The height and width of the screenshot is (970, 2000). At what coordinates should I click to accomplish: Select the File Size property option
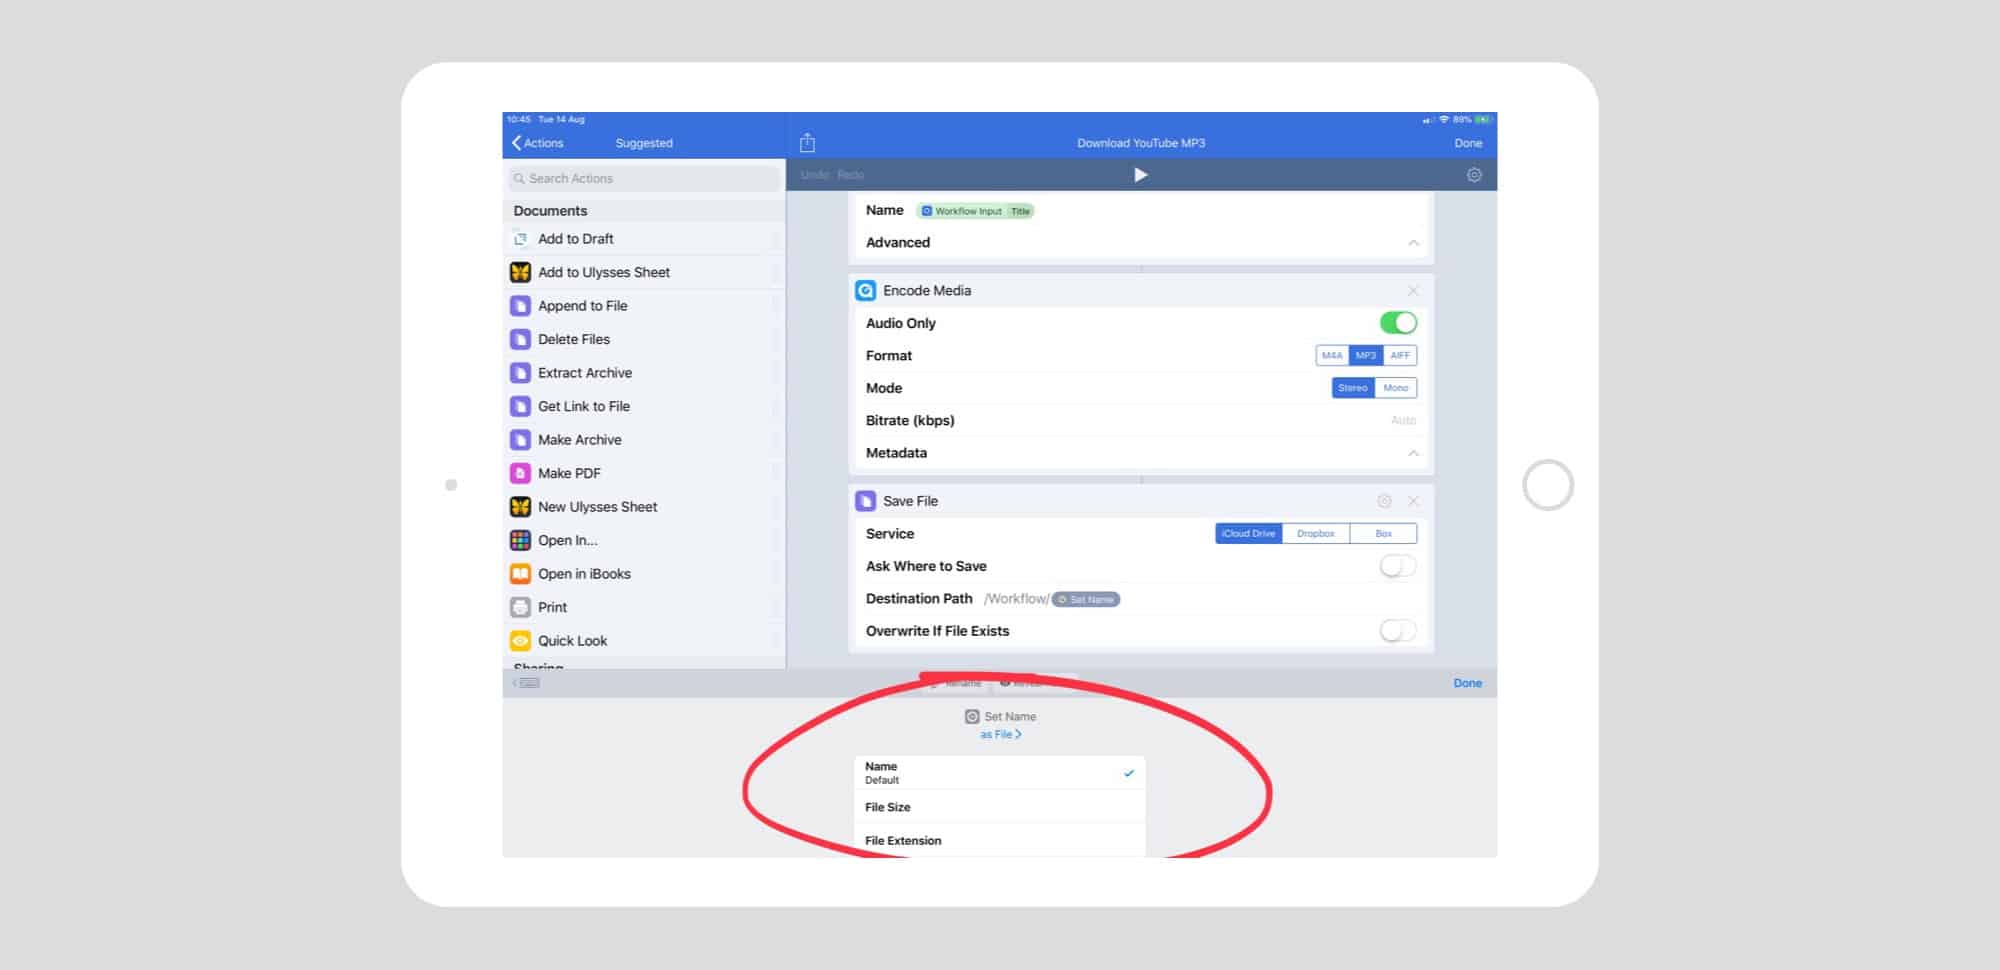pyautogui.click(x=1000, y=807)
